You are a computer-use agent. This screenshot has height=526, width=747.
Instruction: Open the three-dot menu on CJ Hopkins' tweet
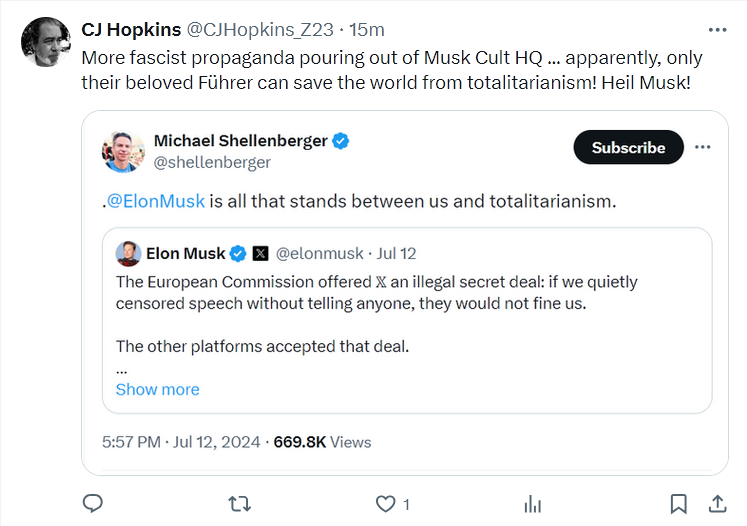click(717, 30)
